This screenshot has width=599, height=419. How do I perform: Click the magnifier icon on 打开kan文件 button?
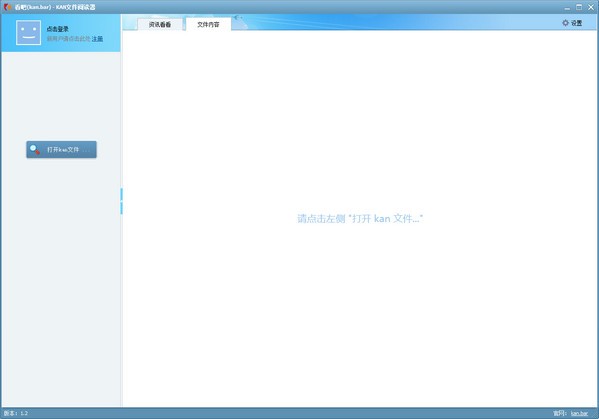(35, 149)
